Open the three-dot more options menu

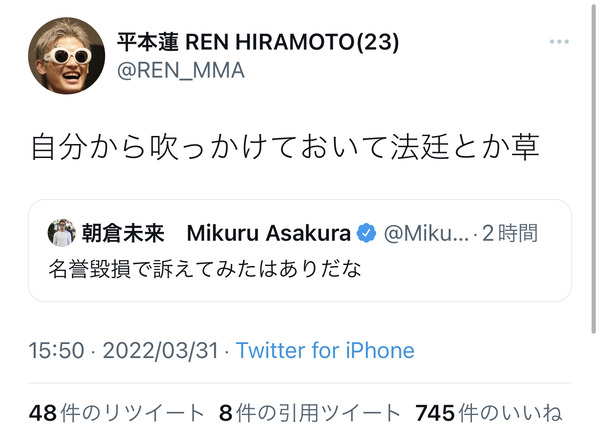coord(559,41)
